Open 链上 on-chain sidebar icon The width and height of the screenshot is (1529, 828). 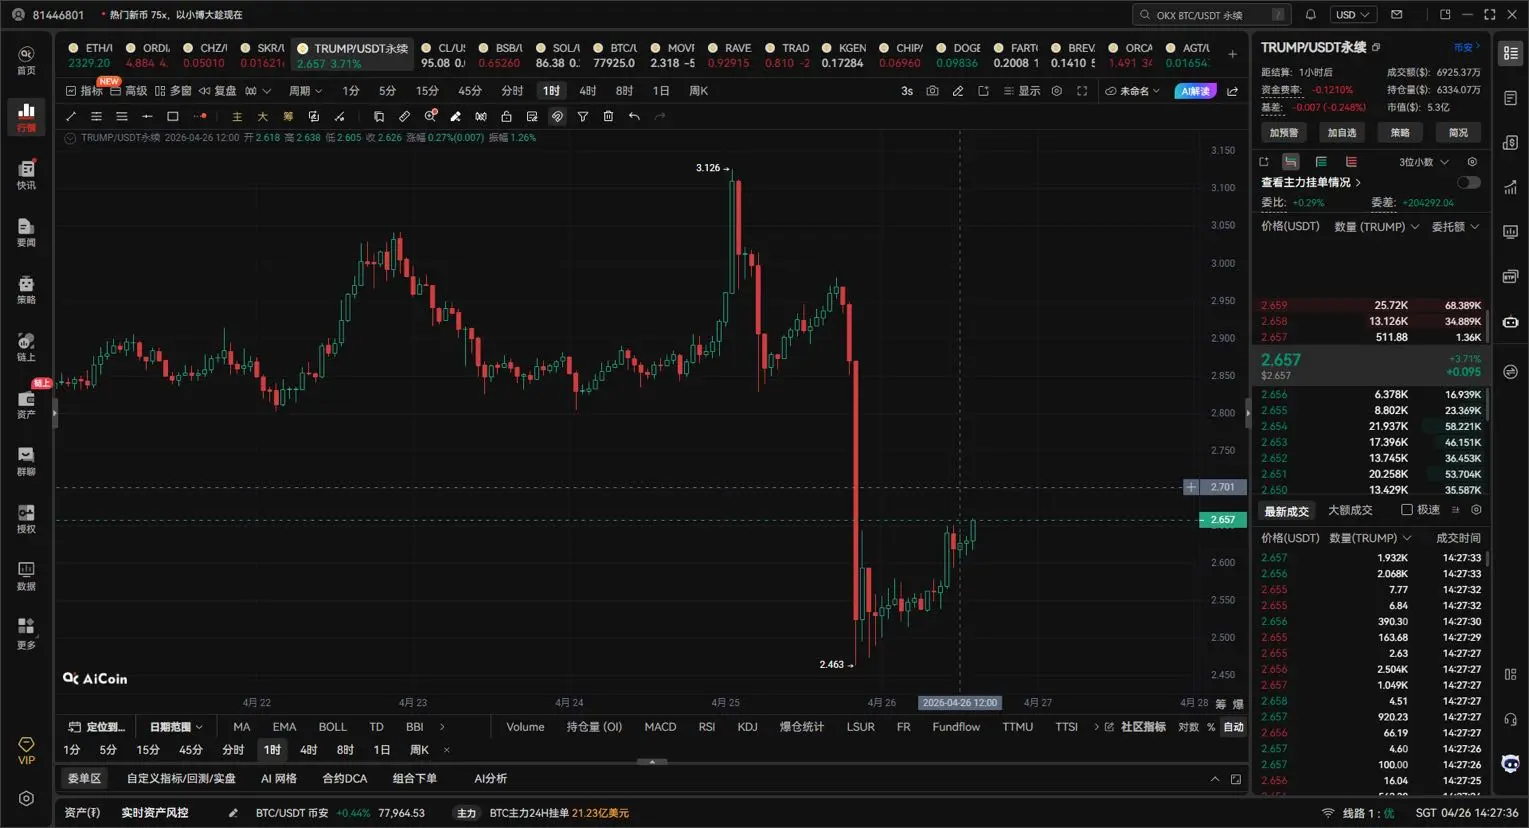point(26,347)
